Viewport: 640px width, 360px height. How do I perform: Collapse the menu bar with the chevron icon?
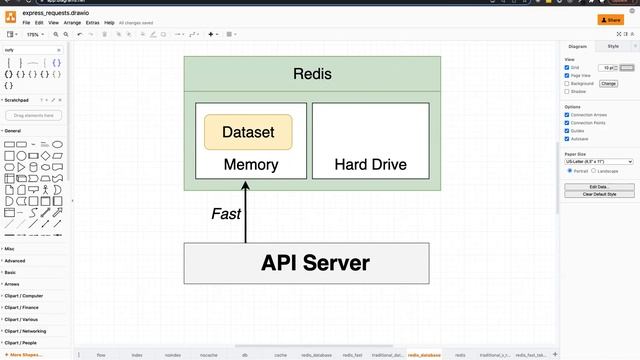tap(632, 34)
